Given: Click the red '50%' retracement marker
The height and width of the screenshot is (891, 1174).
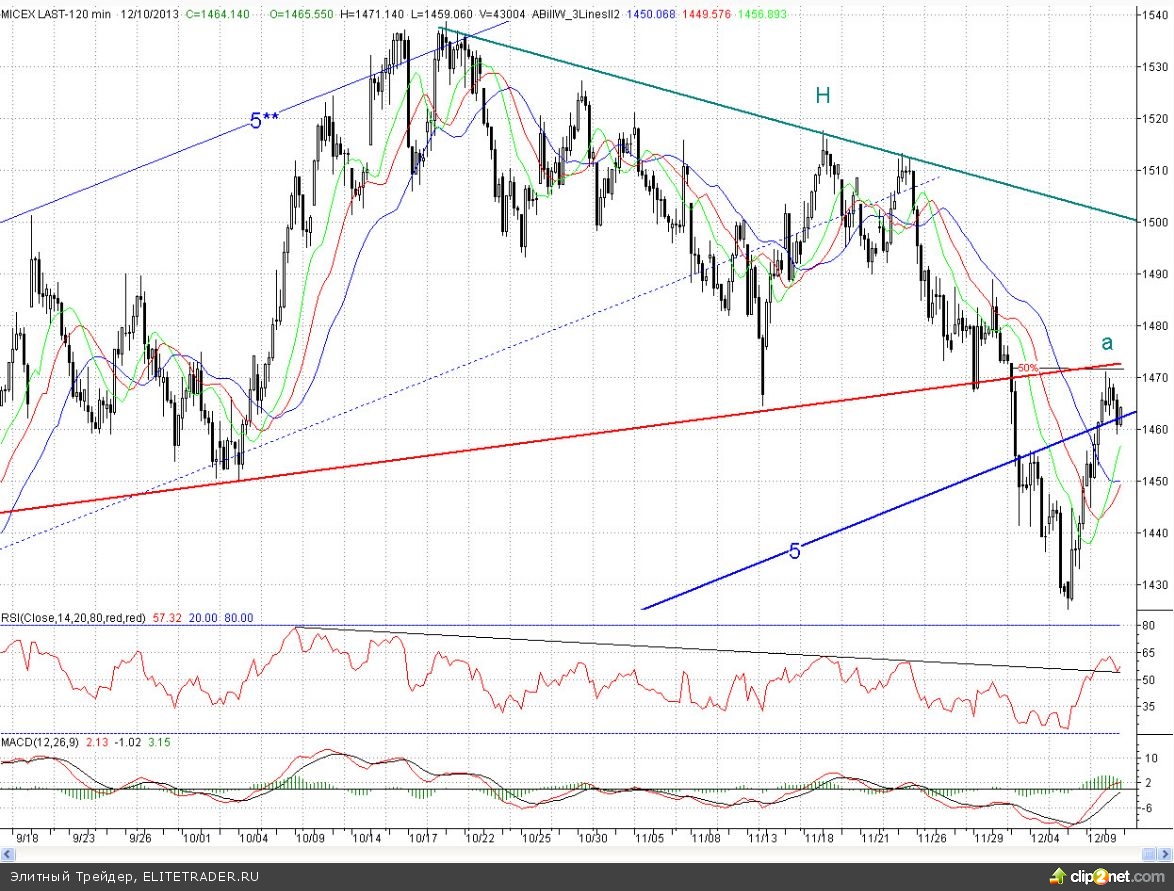Looking at the screenshot, I should click(1028, 369).
